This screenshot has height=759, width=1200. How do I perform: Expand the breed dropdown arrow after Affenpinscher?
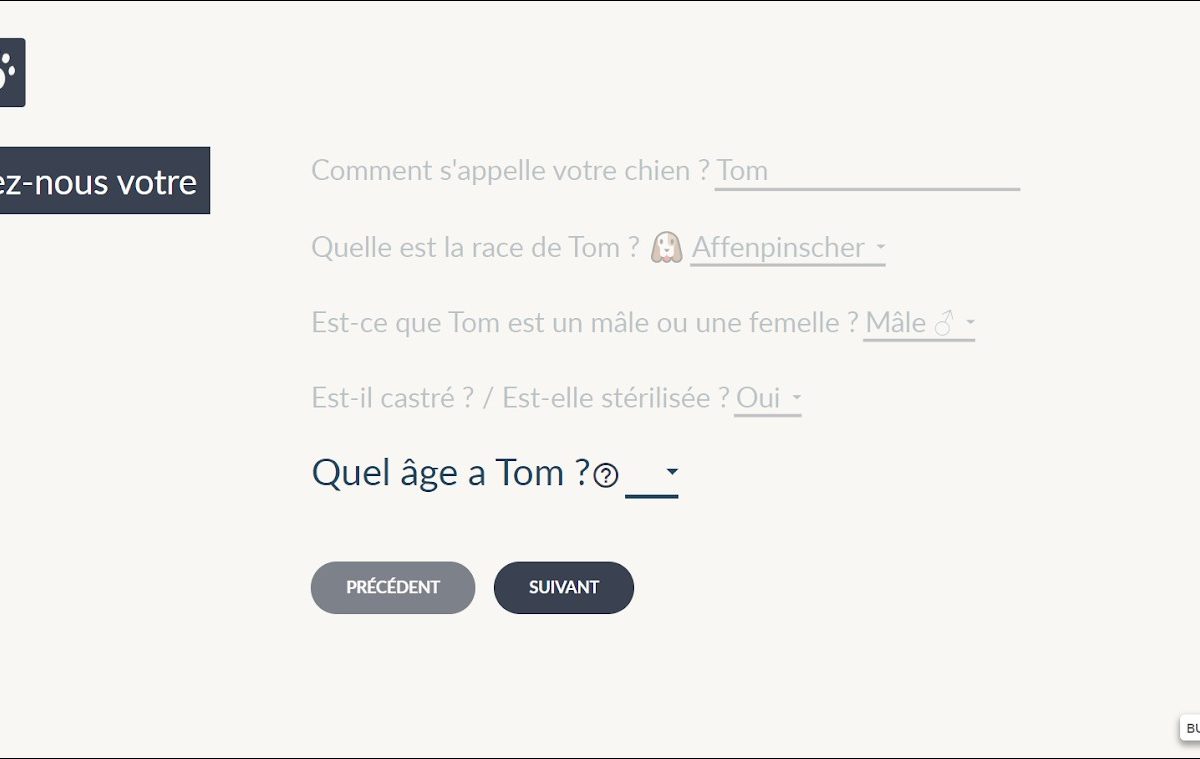[x=880, y=247]
